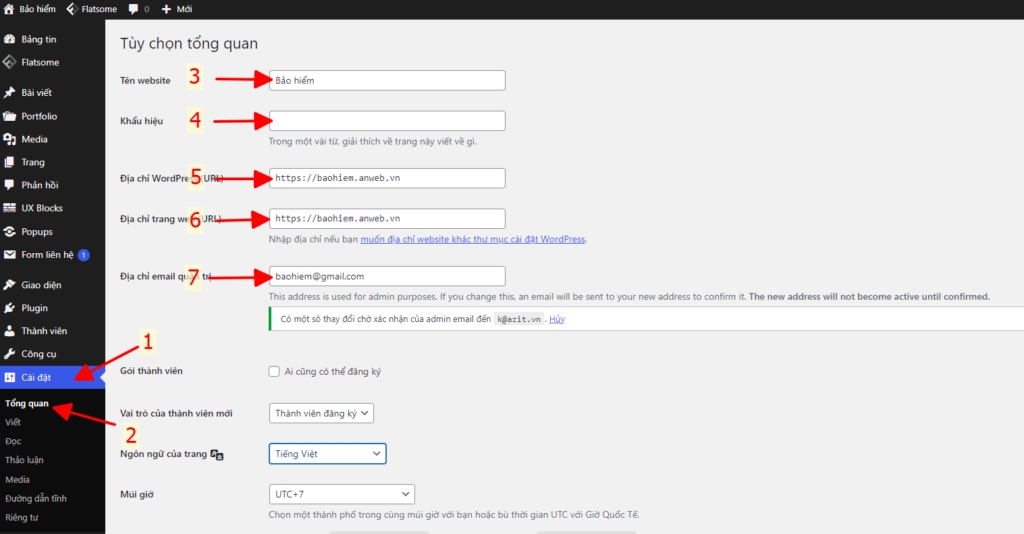The height and width of the screenshot is (534, 1024).
Task: Click the Bảng tin dashboard icon
Action: [x=9, y=39]
